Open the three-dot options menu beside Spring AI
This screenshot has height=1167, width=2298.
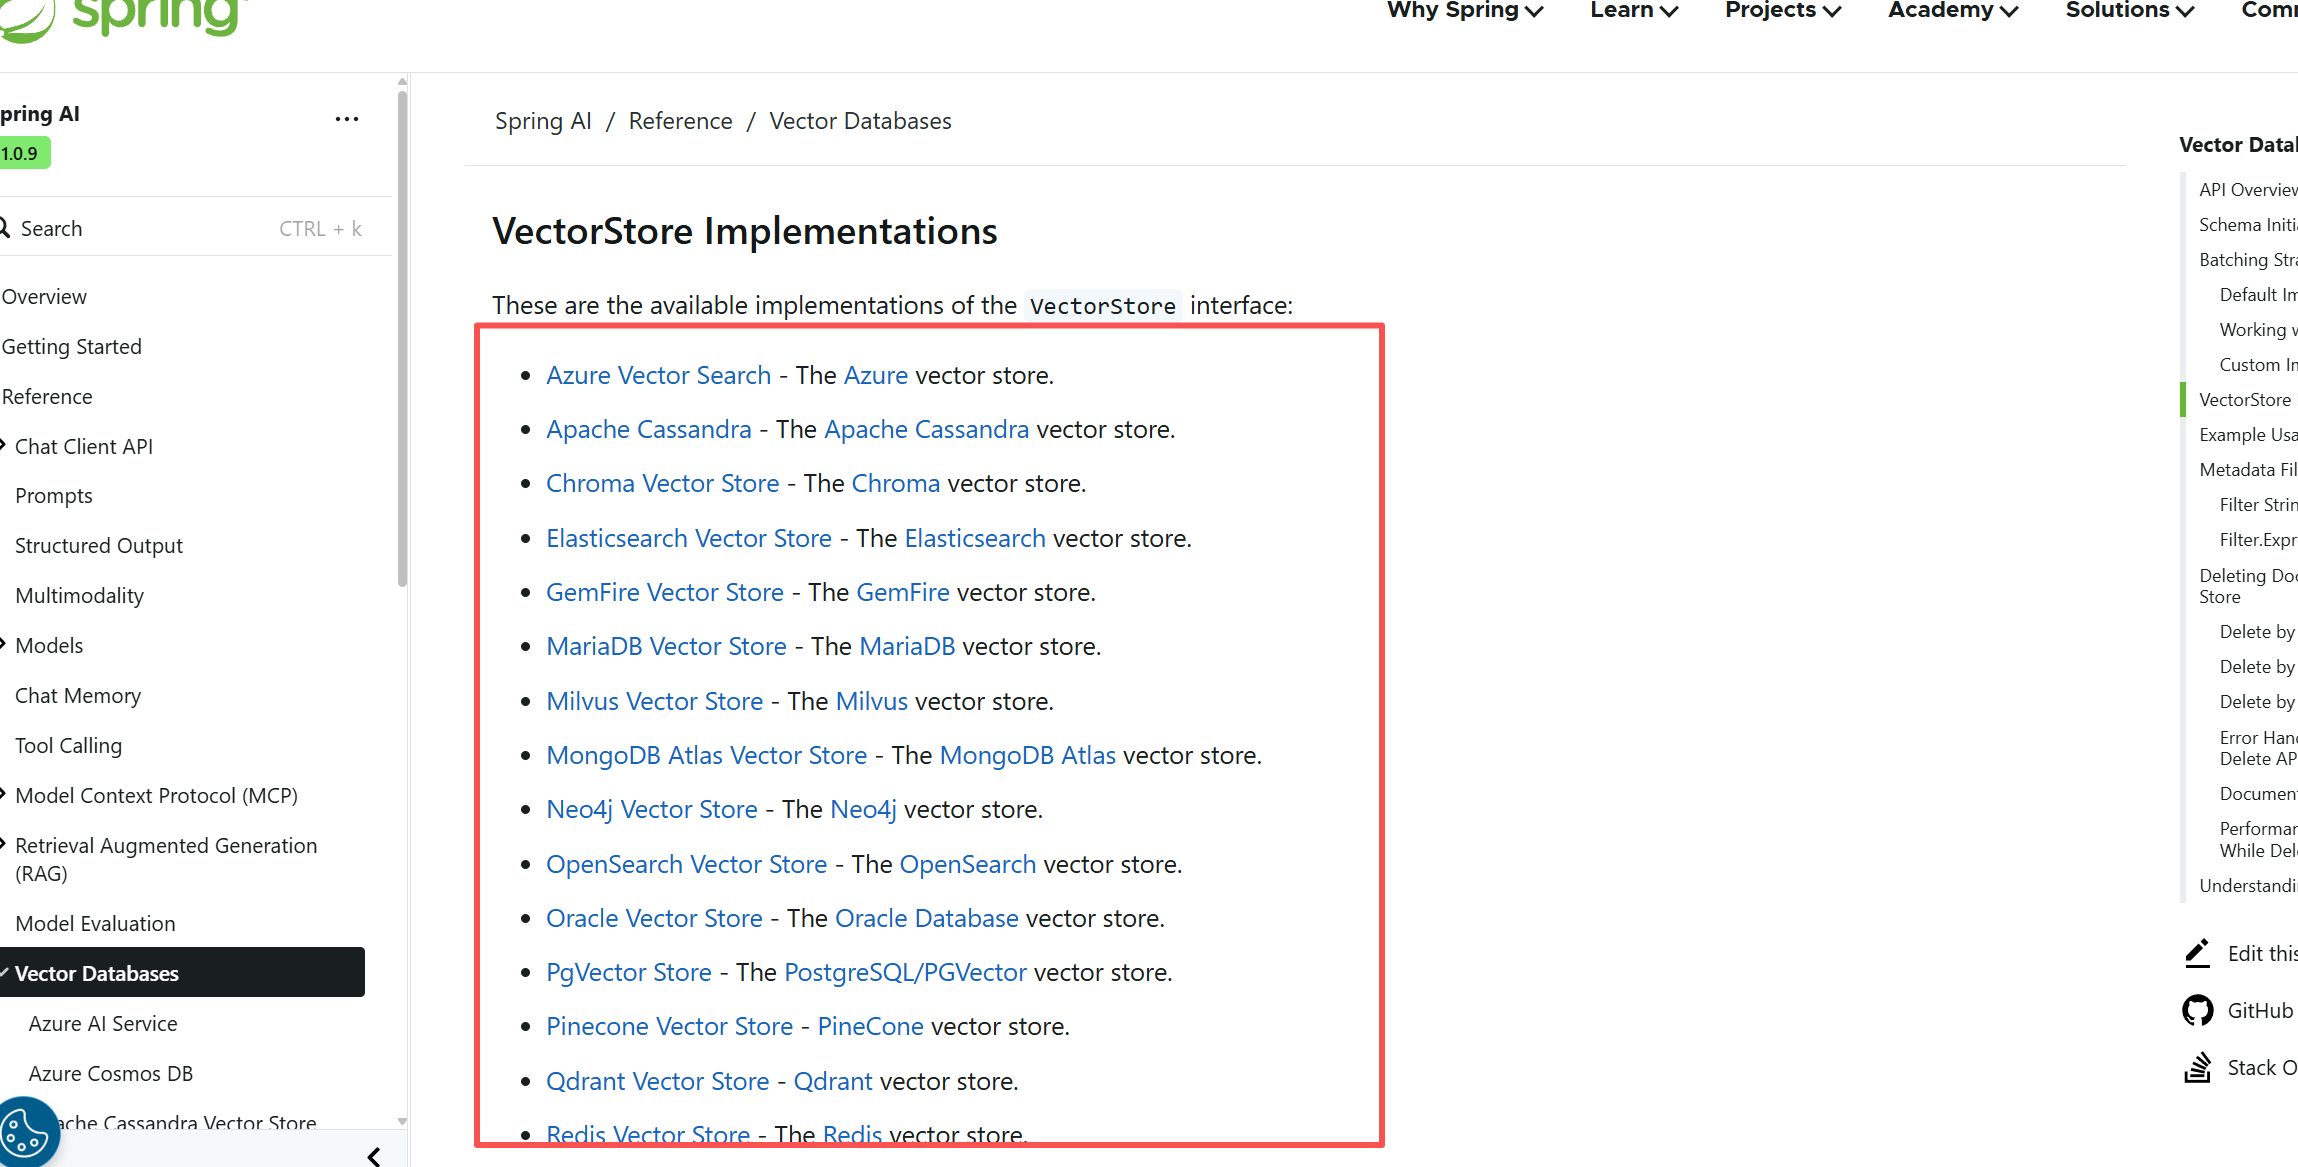[347, 119]
